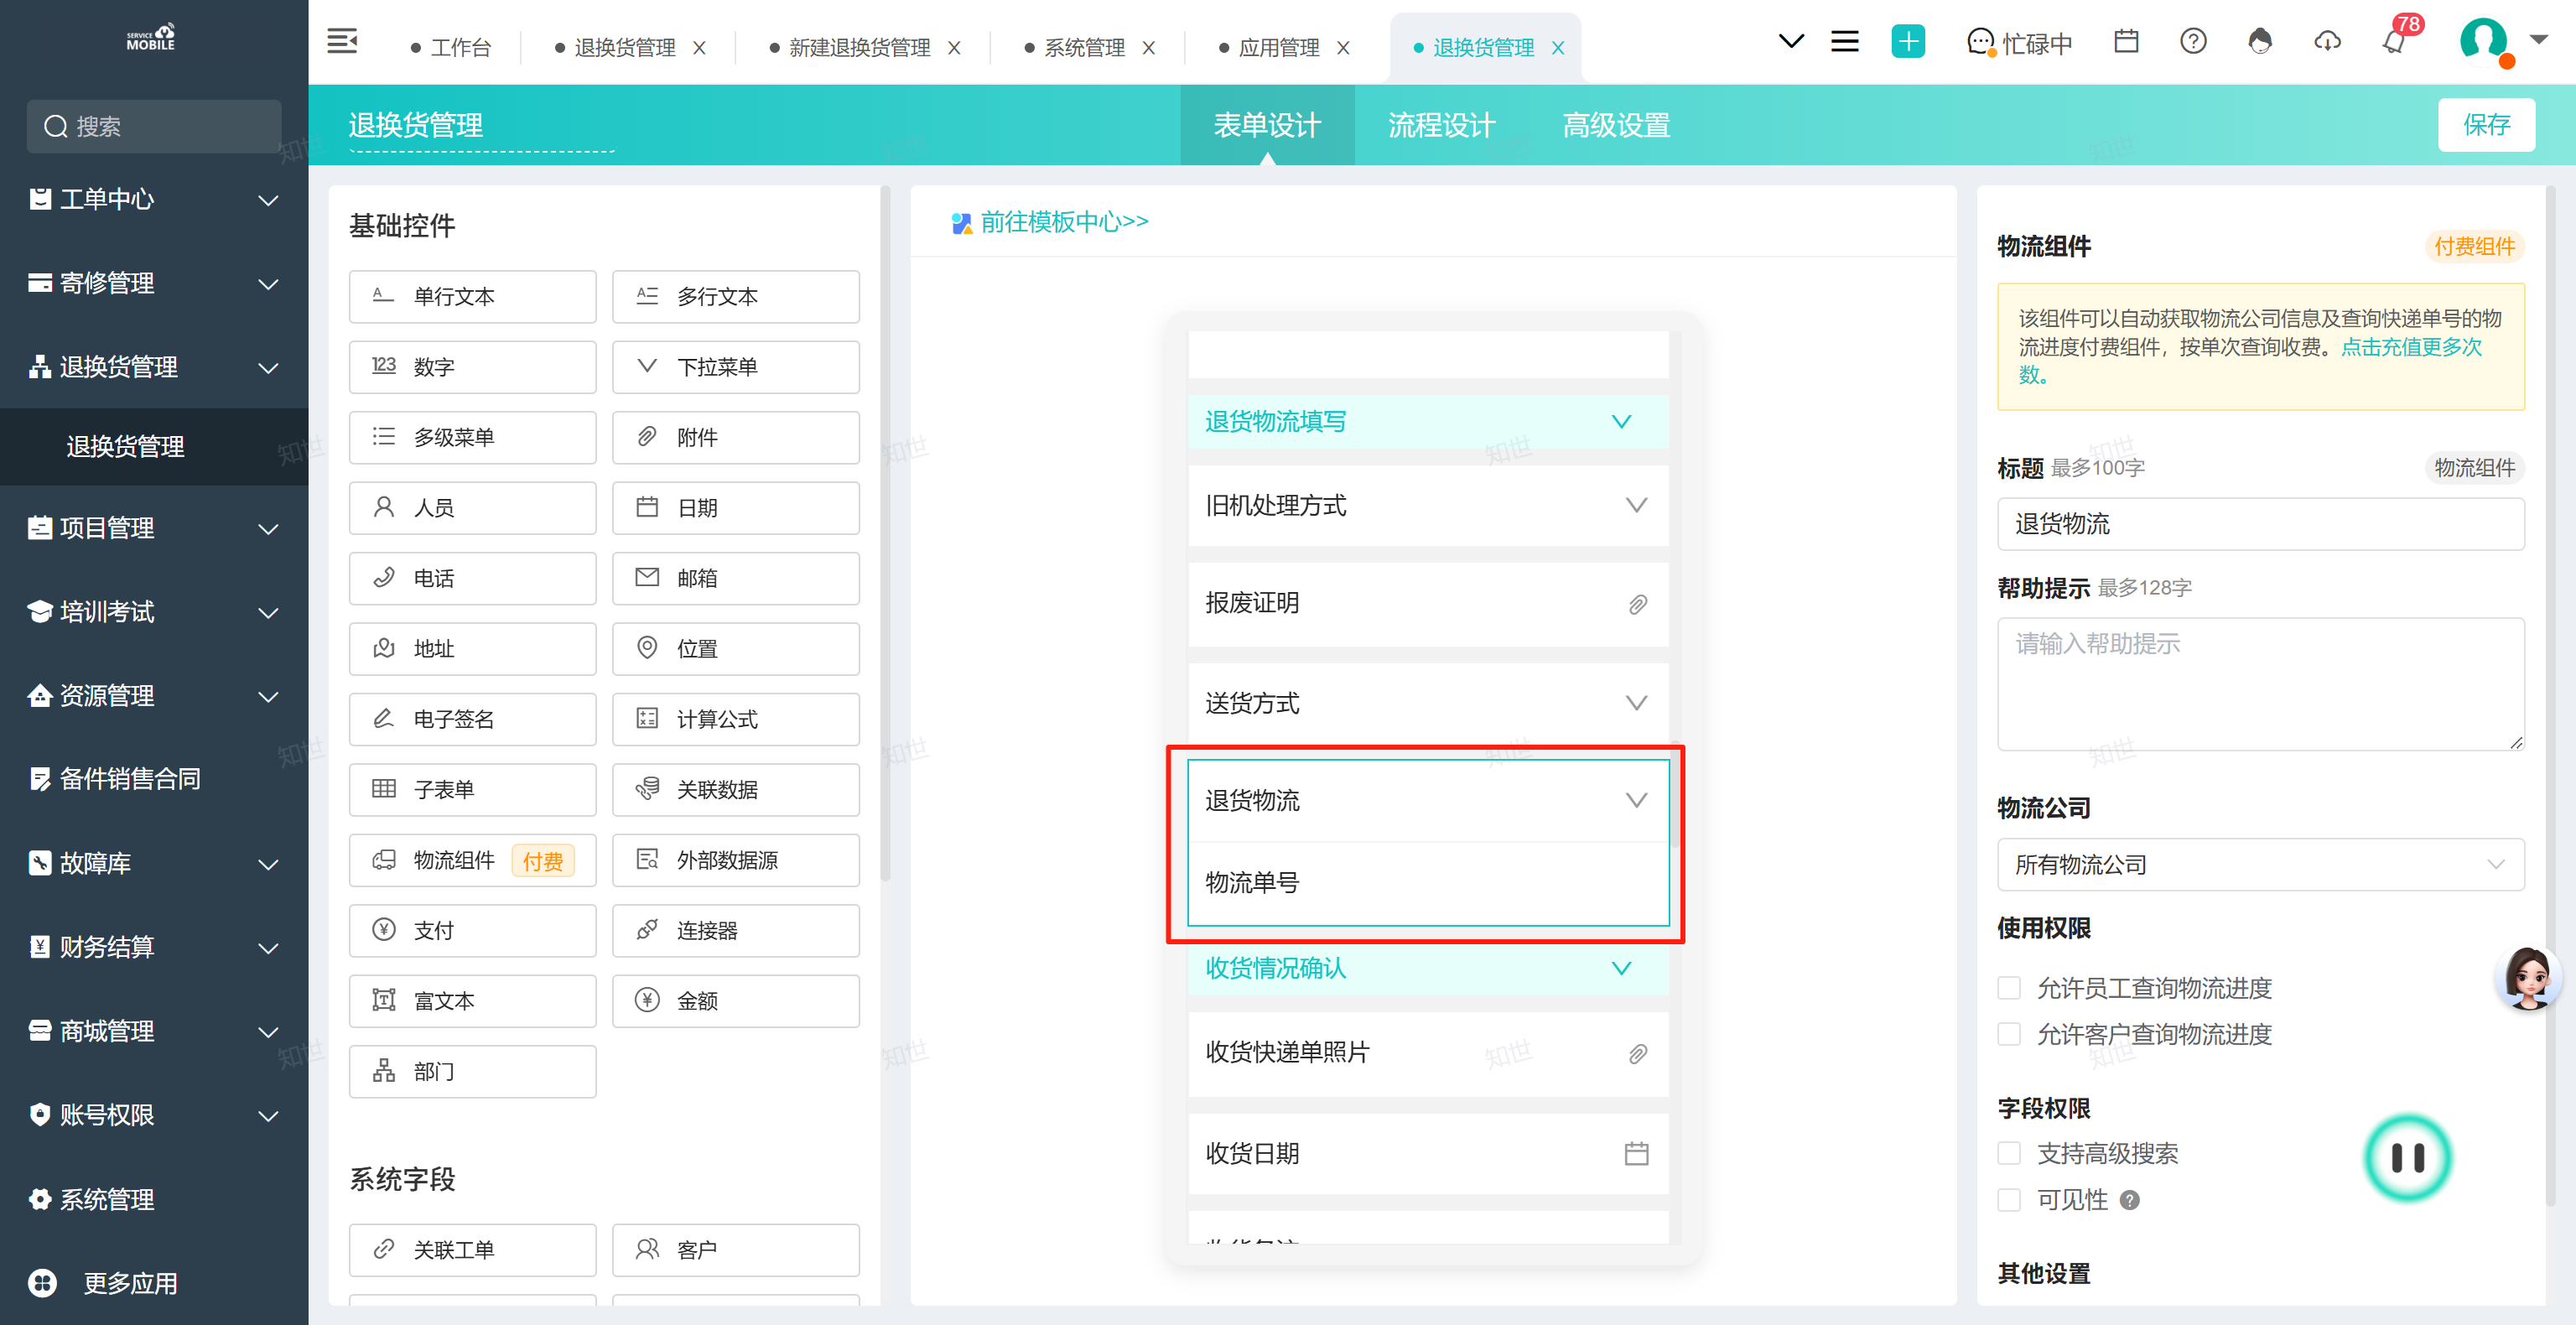Open the 物流公司 dropdown 所有物流公司

coord(2260,865)
